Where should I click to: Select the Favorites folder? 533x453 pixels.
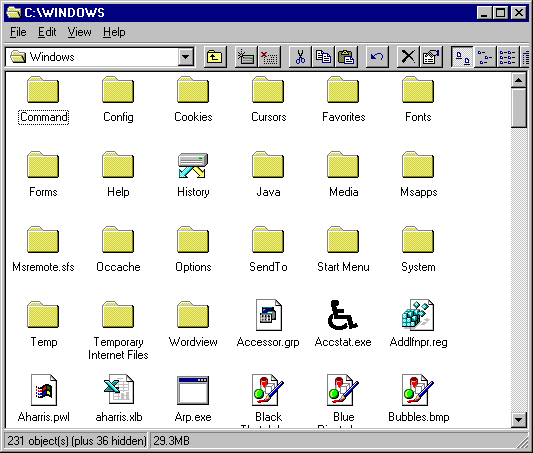coord(343,90)
